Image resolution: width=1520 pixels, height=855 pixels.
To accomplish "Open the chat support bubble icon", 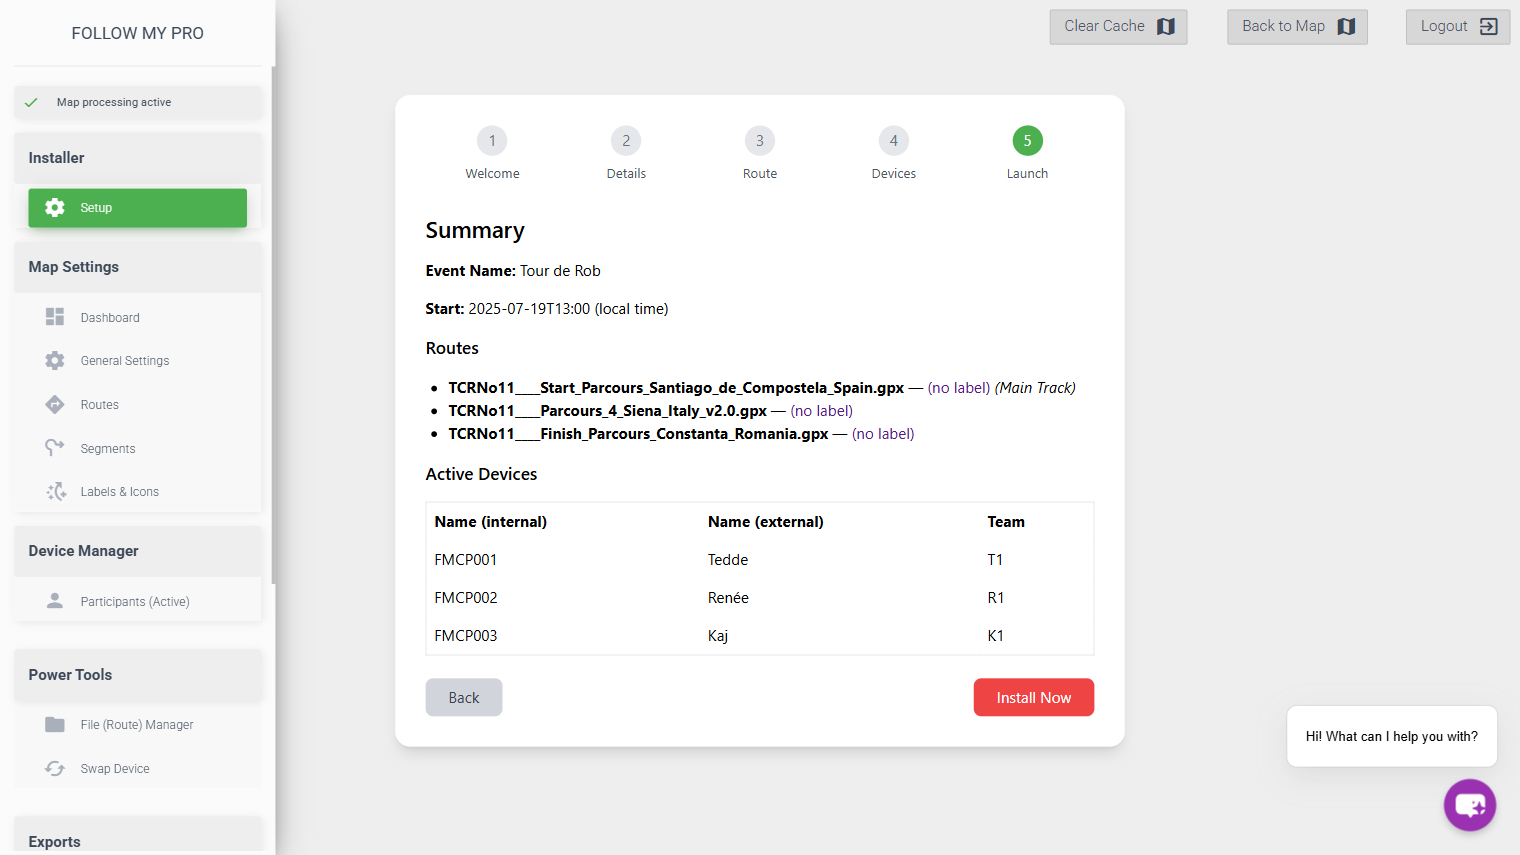I will point(1469,804).
